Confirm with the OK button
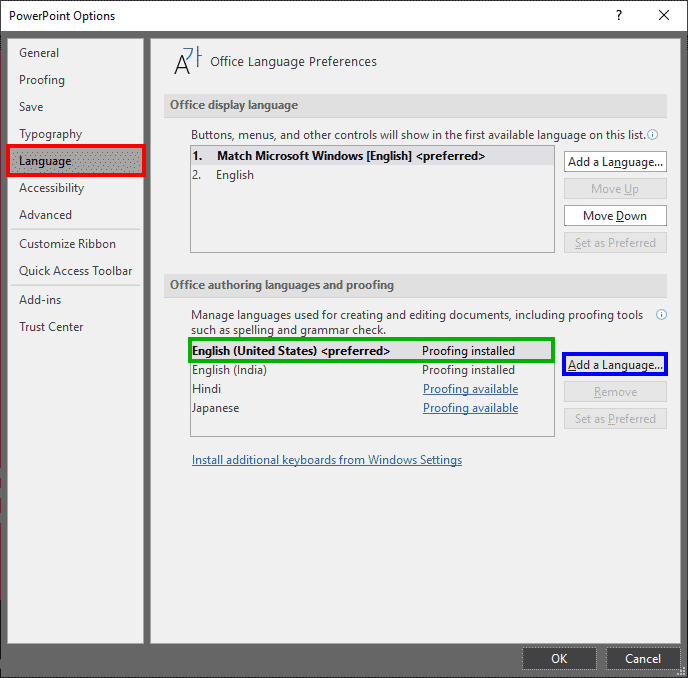688x678 pixels. 559,658
